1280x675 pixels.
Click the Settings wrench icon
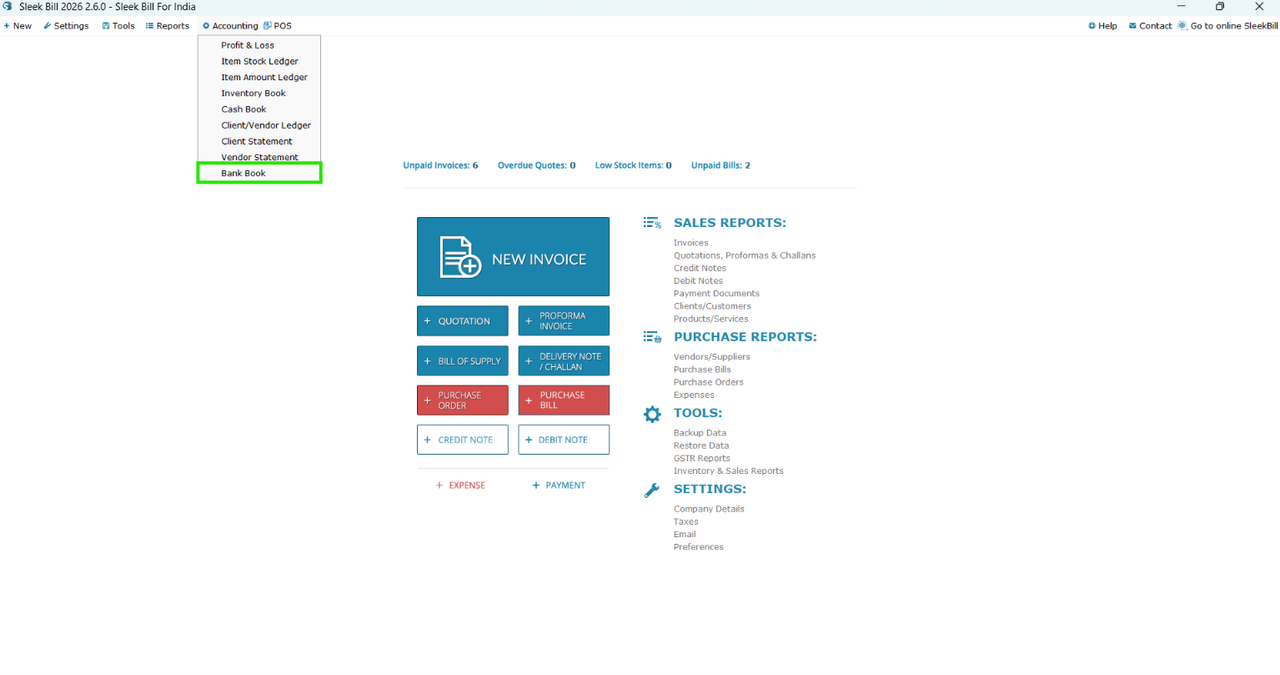[652, 490]
